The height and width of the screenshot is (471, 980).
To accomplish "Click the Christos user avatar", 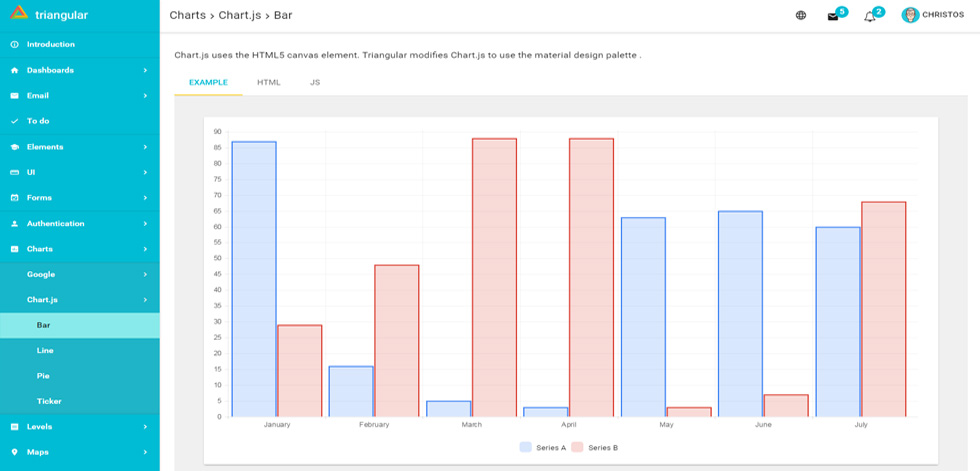I will coord(910,15).
